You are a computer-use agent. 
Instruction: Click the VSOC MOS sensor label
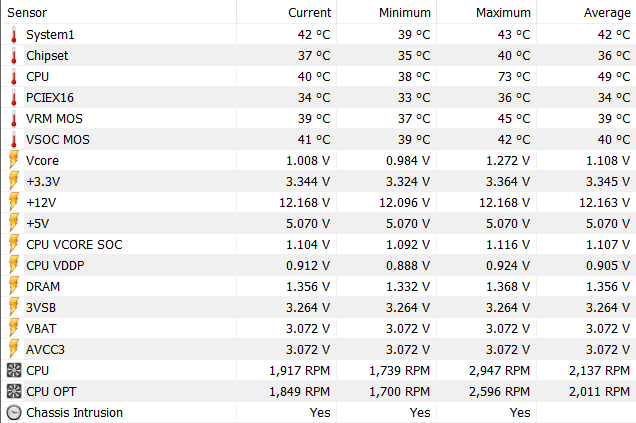58,140
